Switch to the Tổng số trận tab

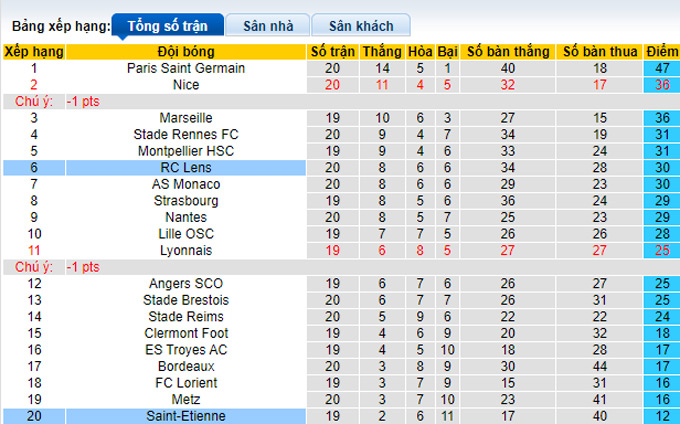(x=166, y=26)
